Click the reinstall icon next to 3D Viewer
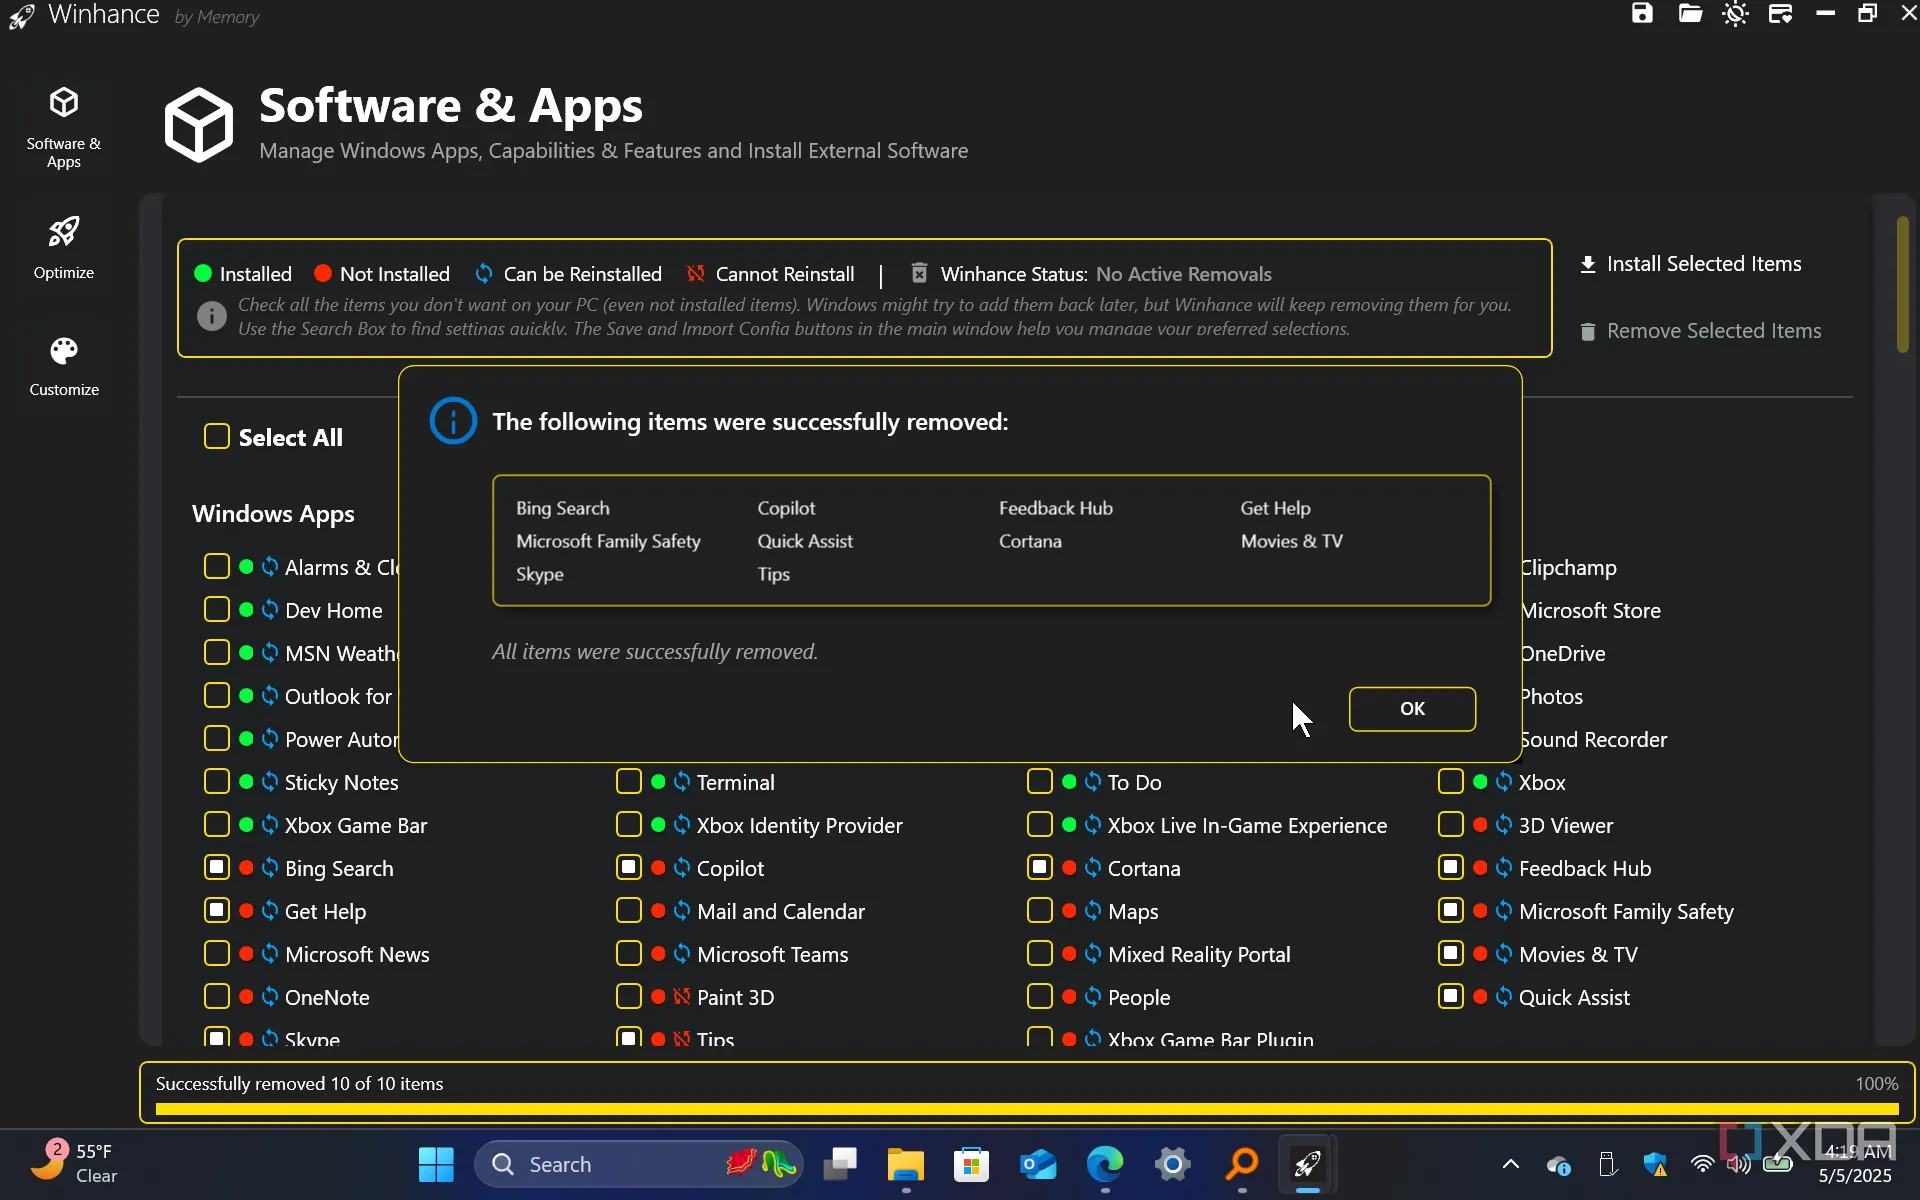 pyautogui.click(x=1504, y=825)
